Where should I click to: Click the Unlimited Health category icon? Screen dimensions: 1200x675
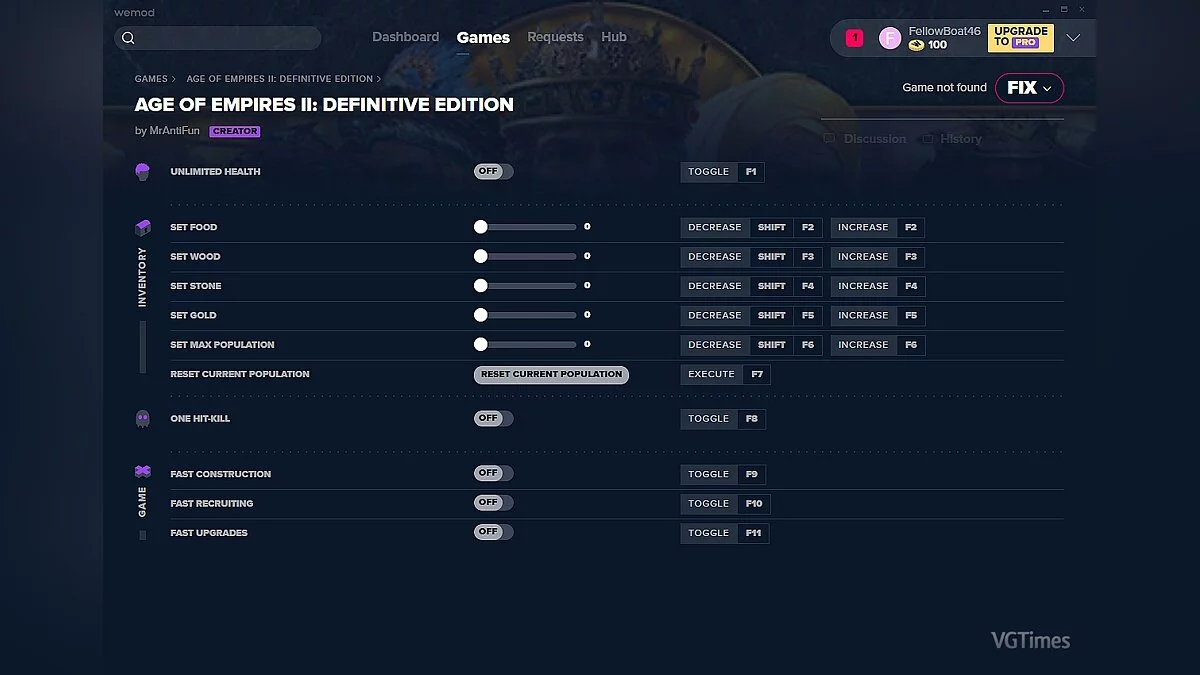(142, 172)
